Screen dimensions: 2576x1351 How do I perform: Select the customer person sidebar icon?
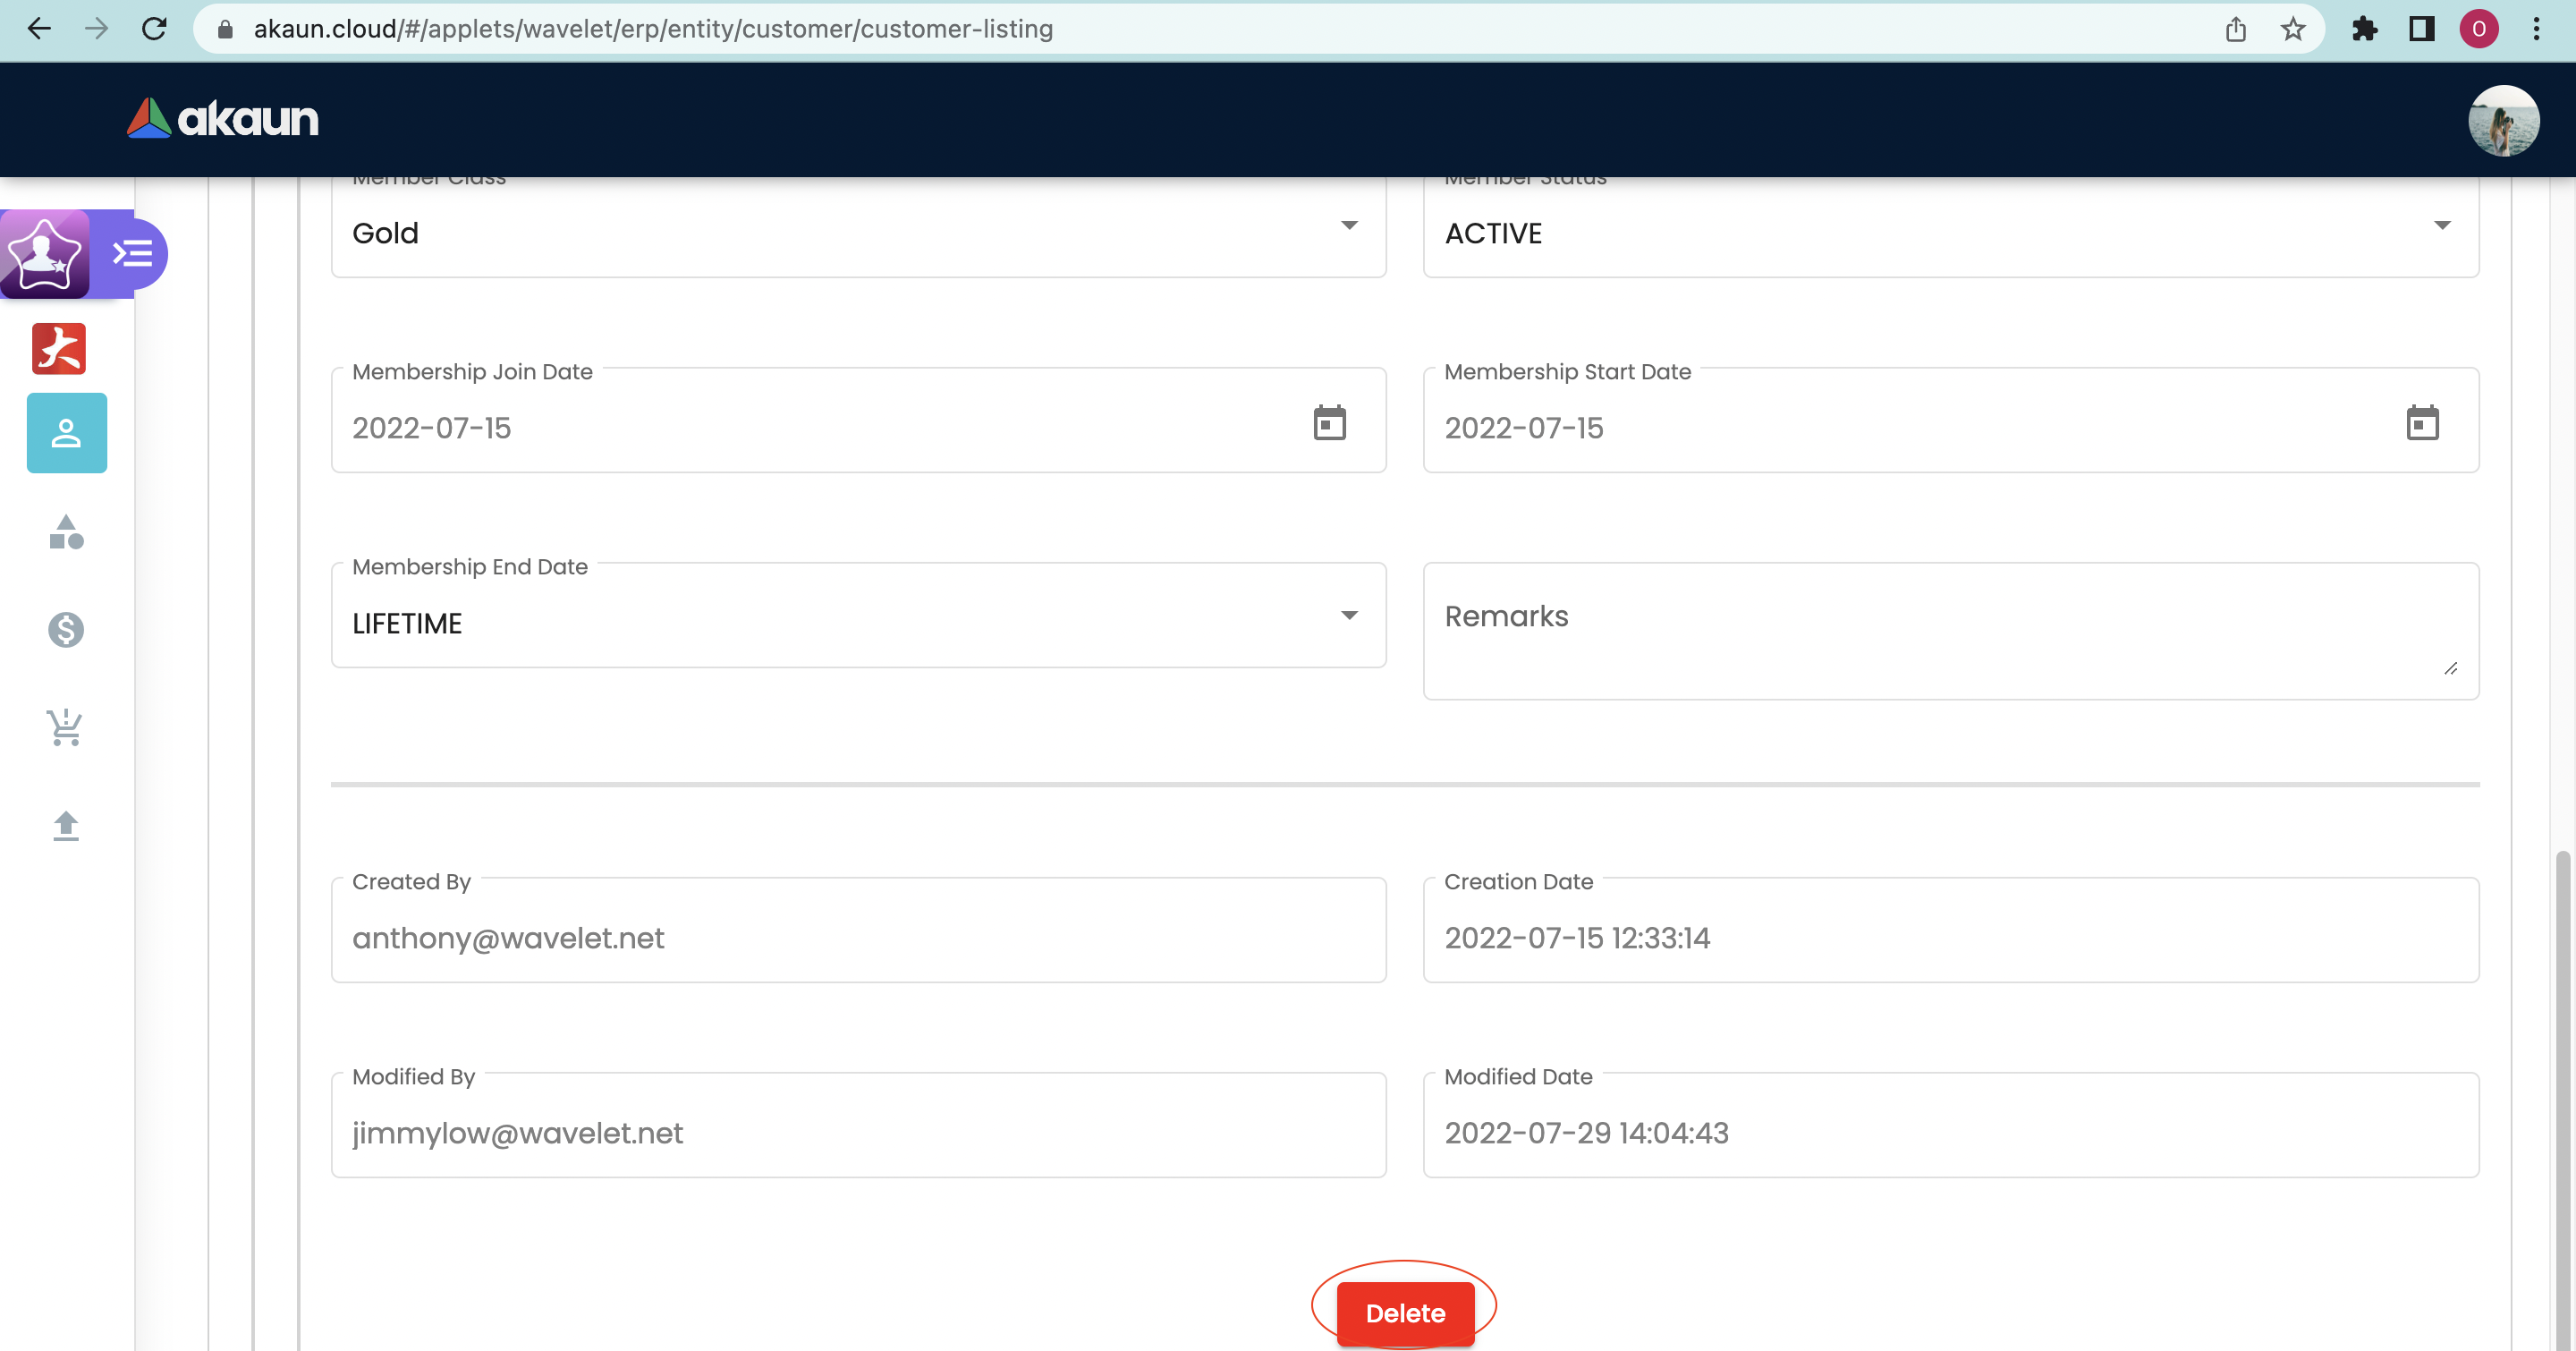pos(67,433)
